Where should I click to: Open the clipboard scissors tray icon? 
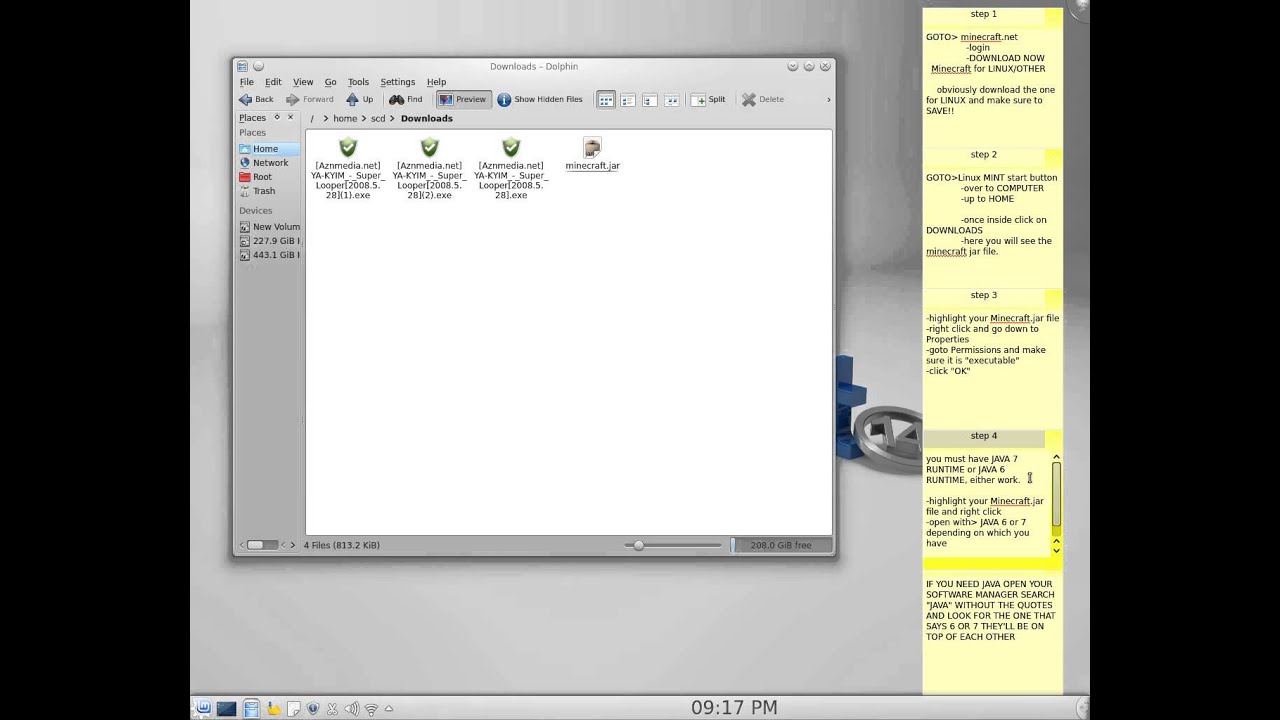[x=332, y=709]
